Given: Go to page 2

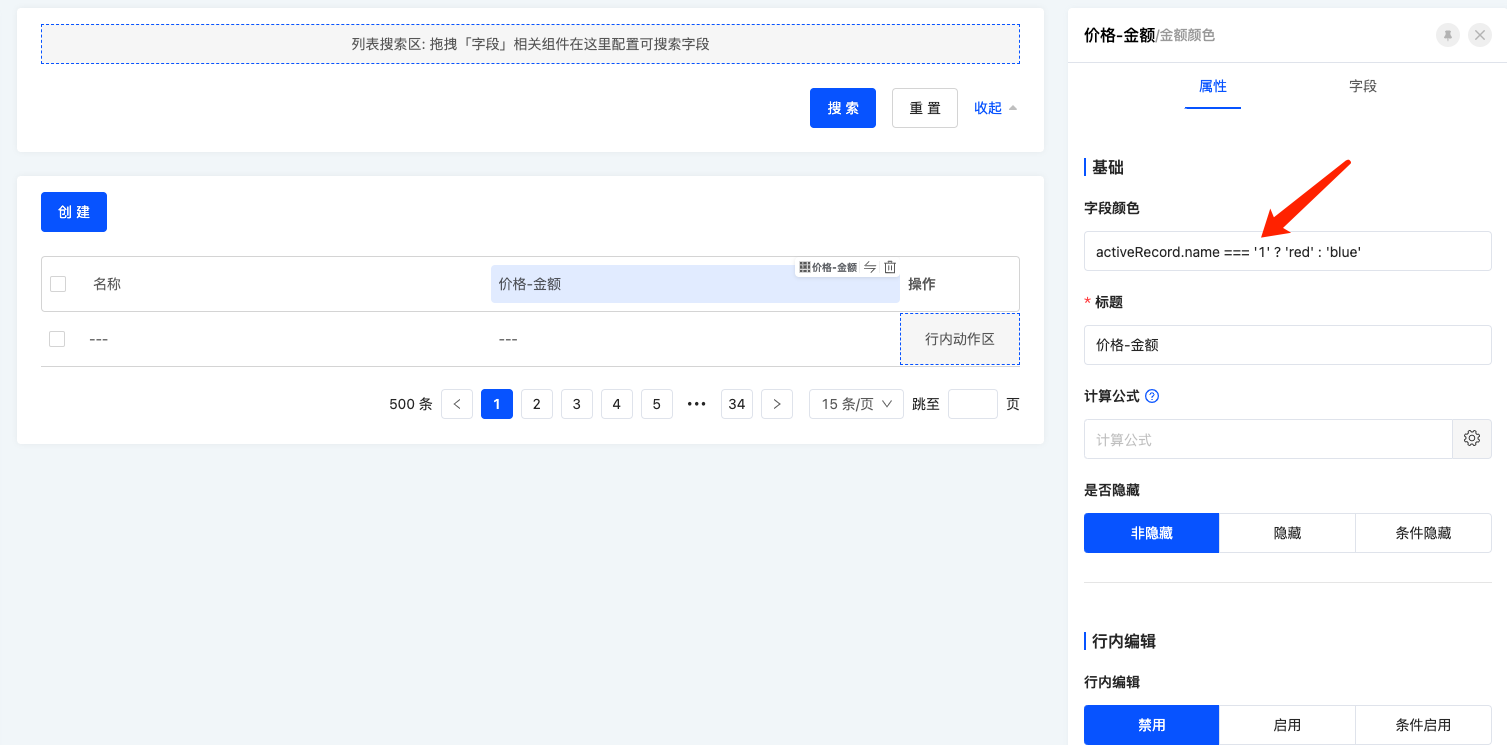Looking at the screenshot, I should [537, 404].
